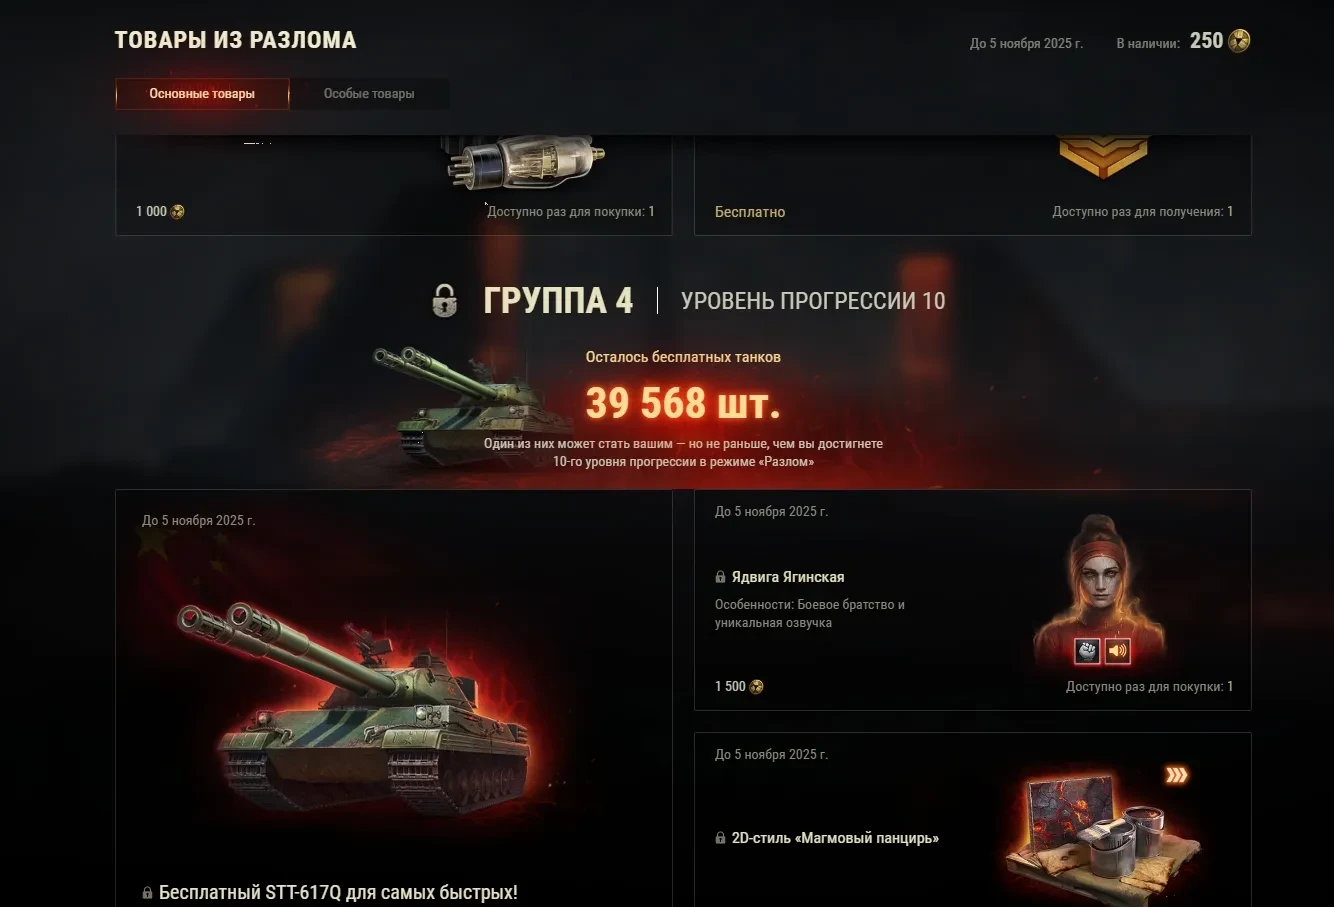Open the vacuum tube item image
Image resolution: width=1334 pixels, height=907 pixels.
[x=526, y=162]
